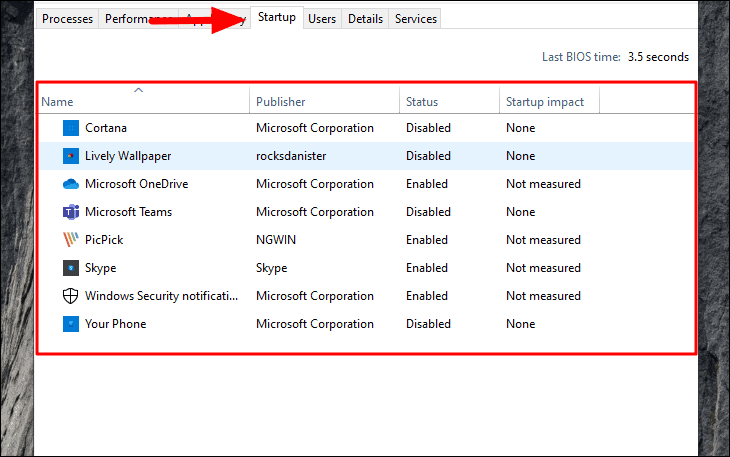This screenshot has width=730, height=457.
Task: Sort by the Name column header
Action: tap(57, 102)
